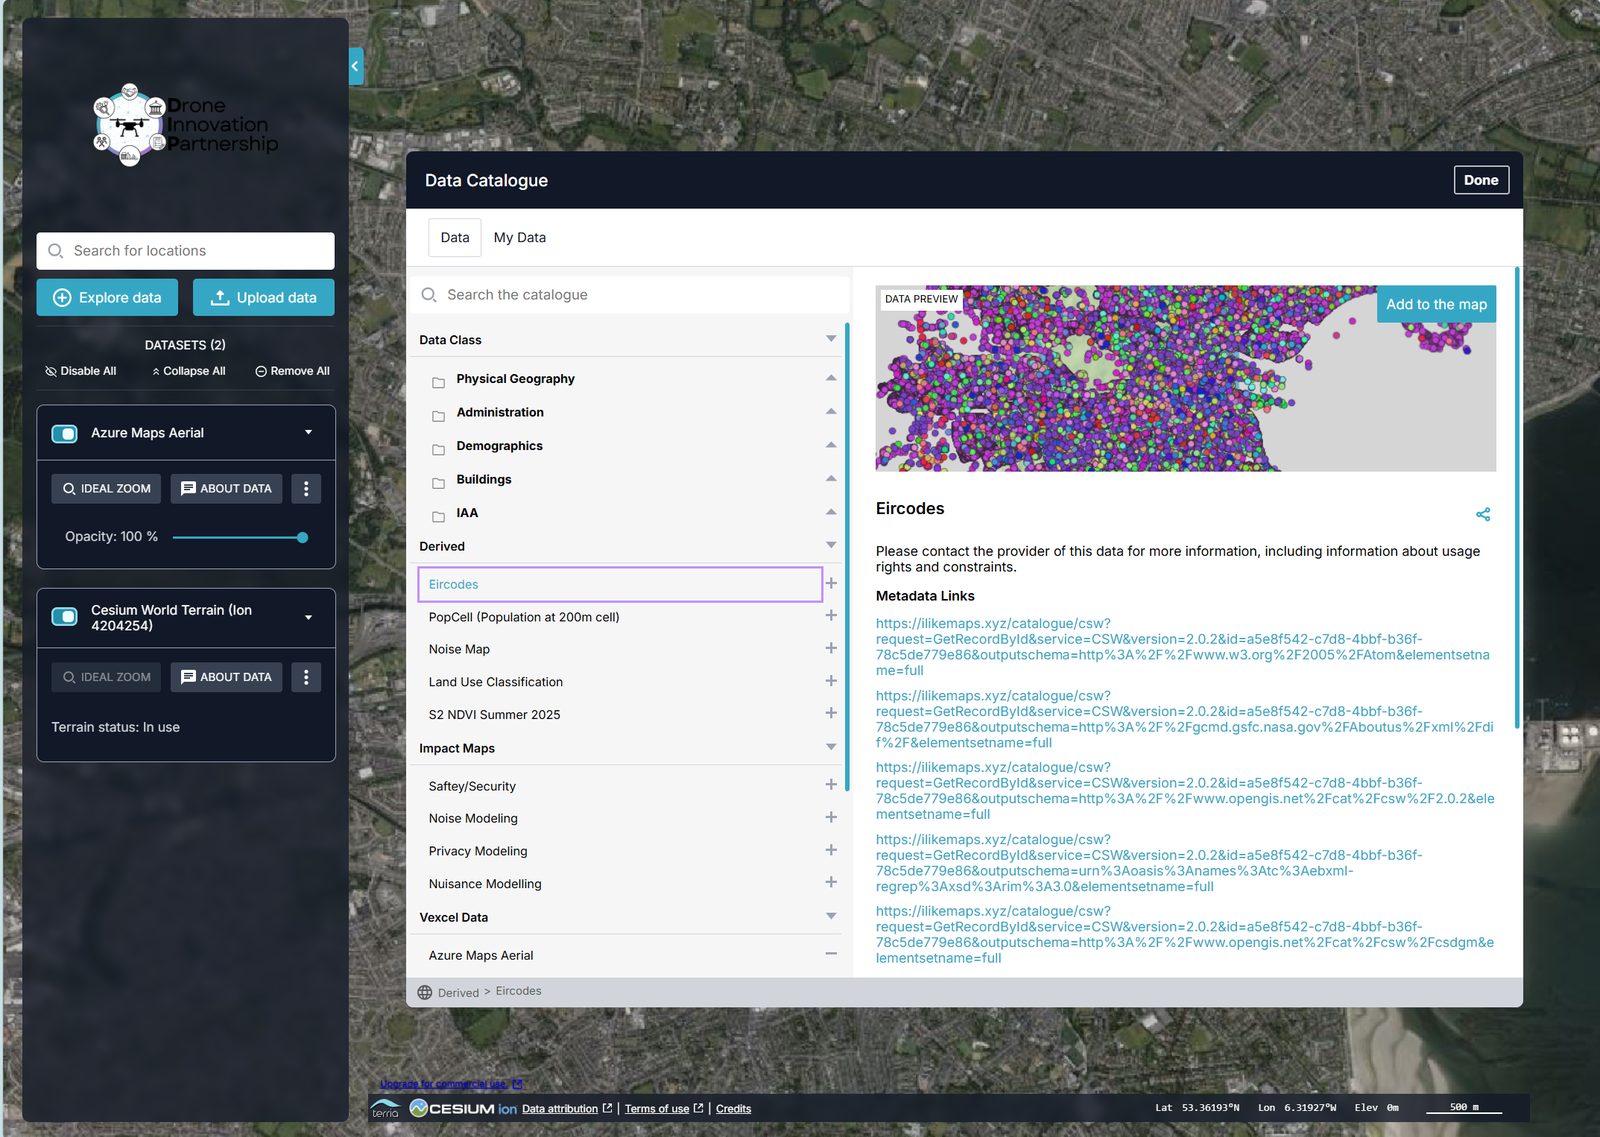Disable all datasets

pos(81,371)
